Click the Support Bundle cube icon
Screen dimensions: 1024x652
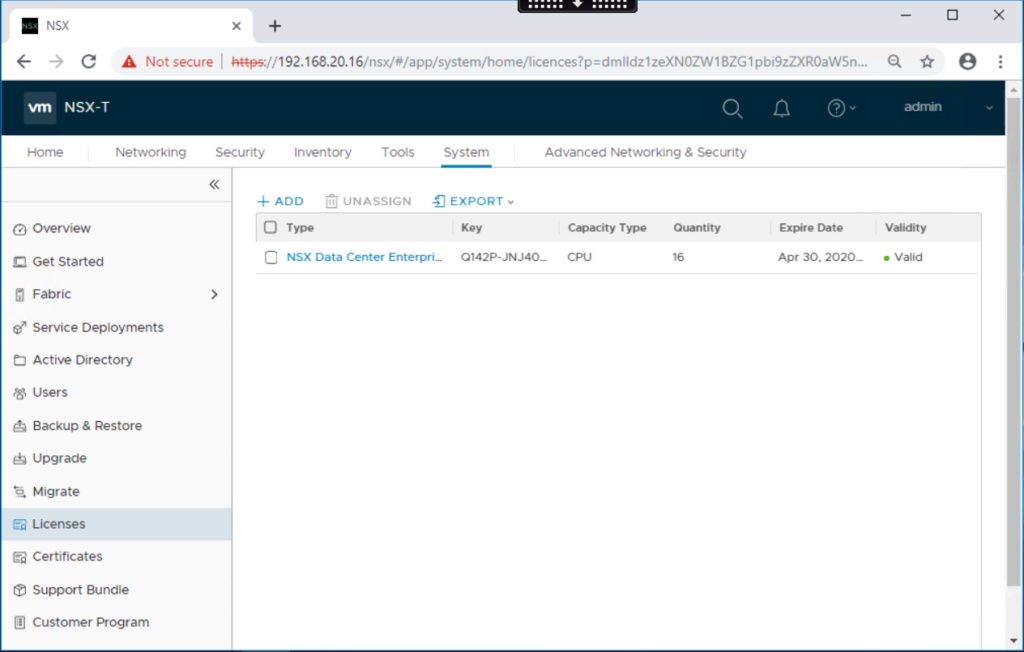(20, 590)
